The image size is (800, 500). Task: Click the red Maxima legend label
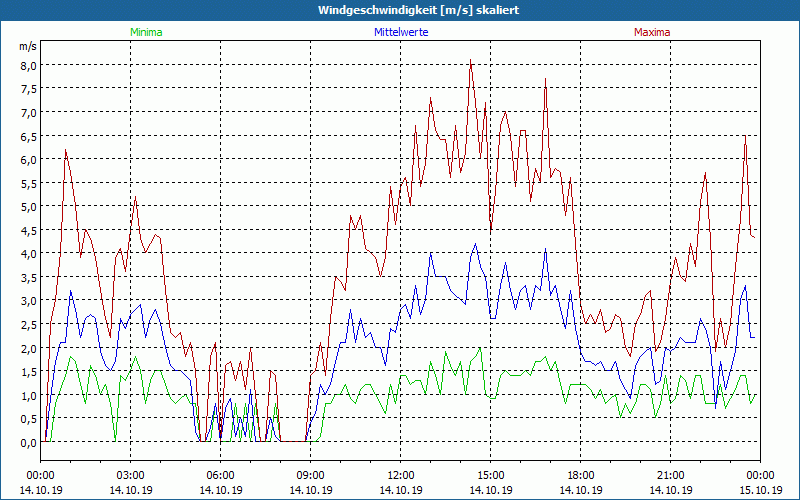click(652, 32)
